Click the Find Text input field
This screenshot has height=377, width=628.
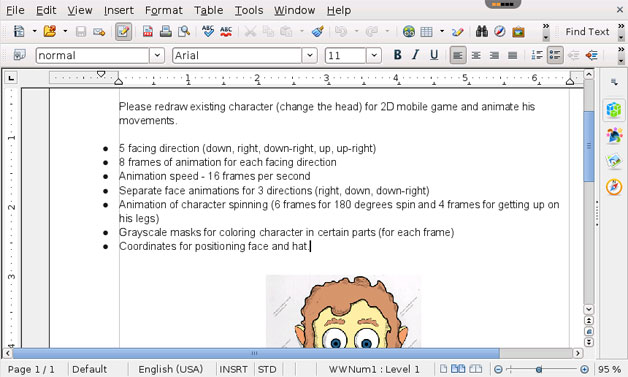click(x=587, y=32)
